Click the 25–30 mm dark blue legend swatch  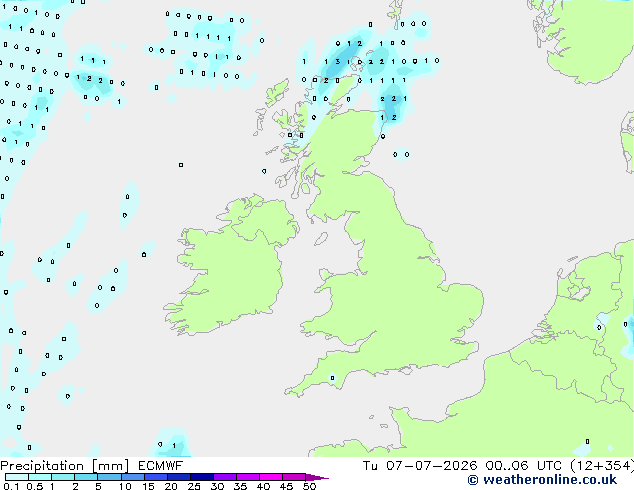point(201,477)
